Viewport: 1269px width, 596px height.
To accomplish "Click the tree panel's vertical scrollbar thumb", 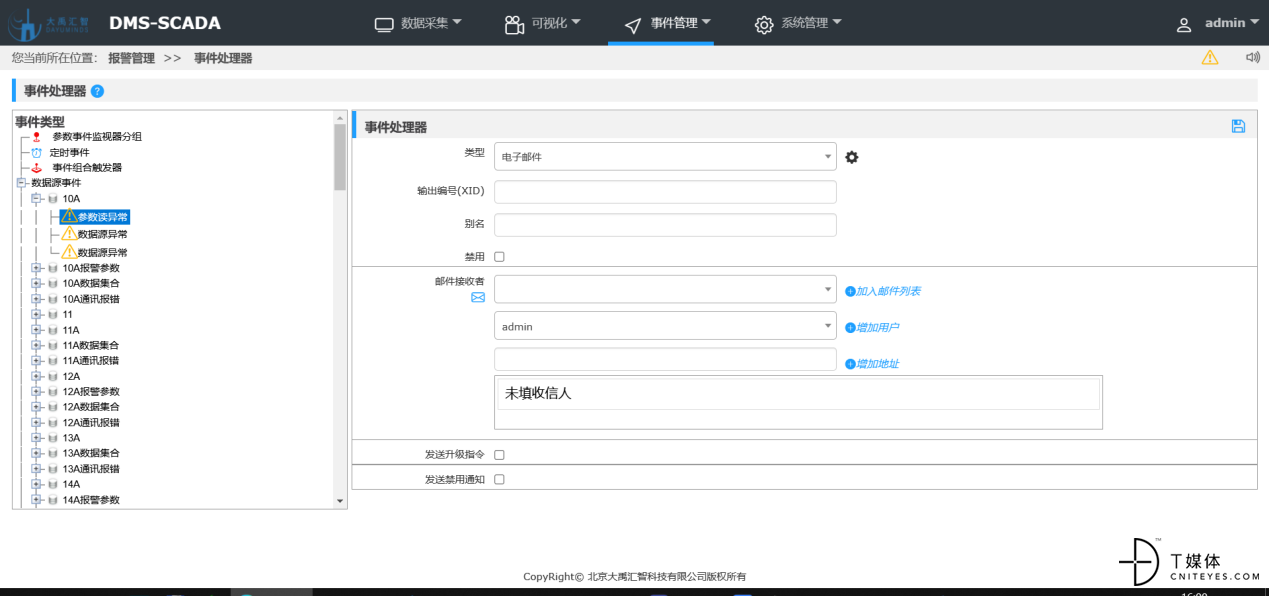I will pos(340,157).
